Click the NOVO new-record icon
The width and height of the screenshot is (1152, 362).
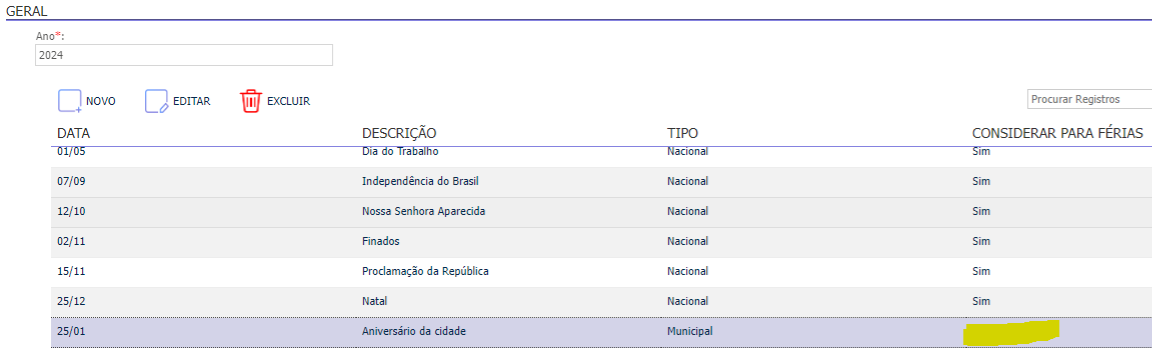click(x=69, y=101)
